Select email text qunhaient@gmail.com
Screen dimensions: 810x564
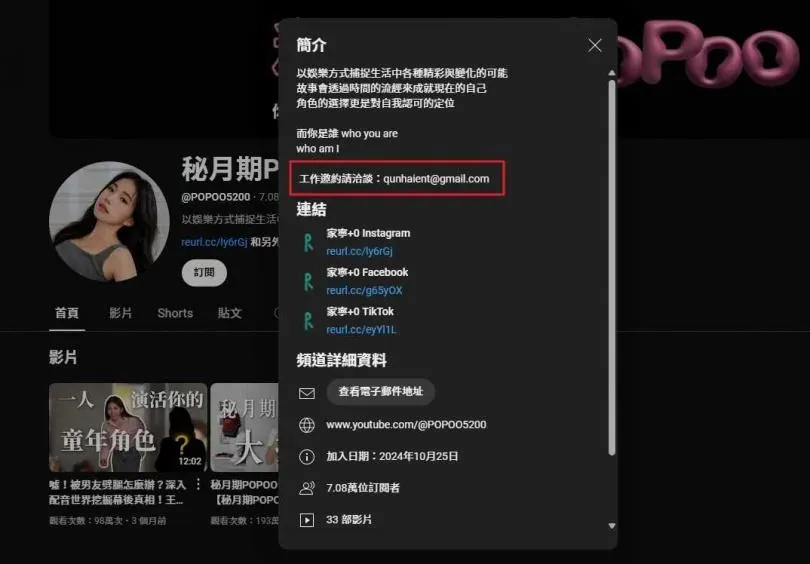(436, 179)
